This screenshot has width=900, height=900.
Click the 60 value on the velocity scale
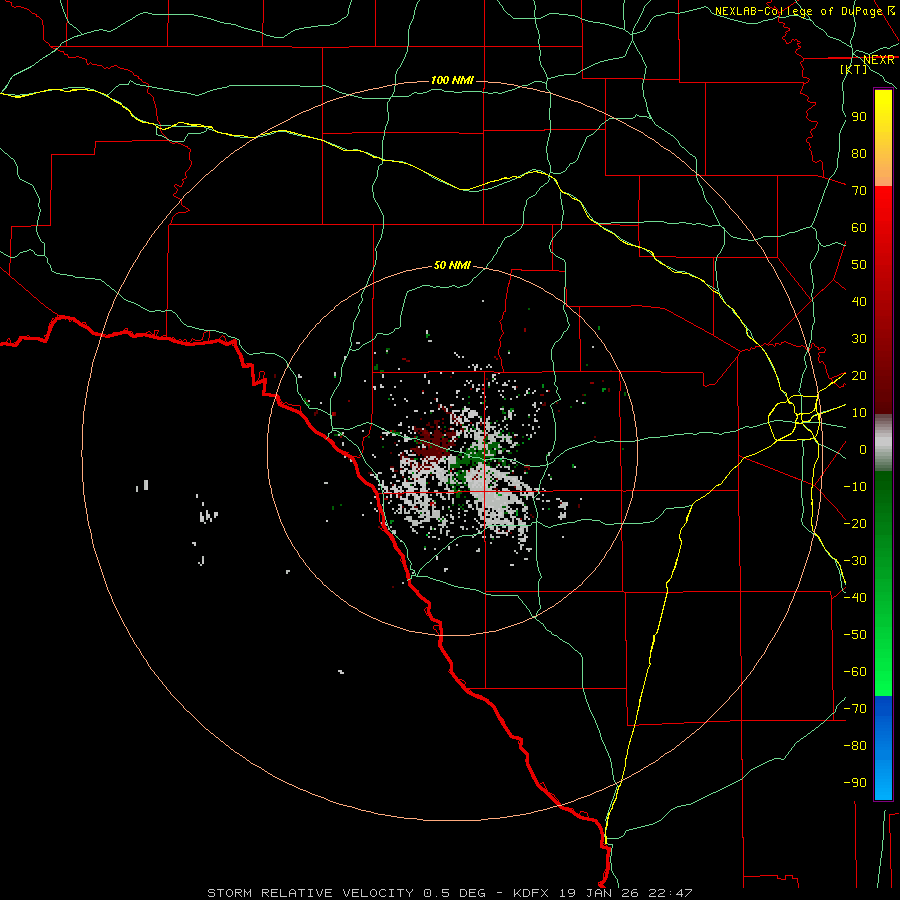tap(859, 227)
